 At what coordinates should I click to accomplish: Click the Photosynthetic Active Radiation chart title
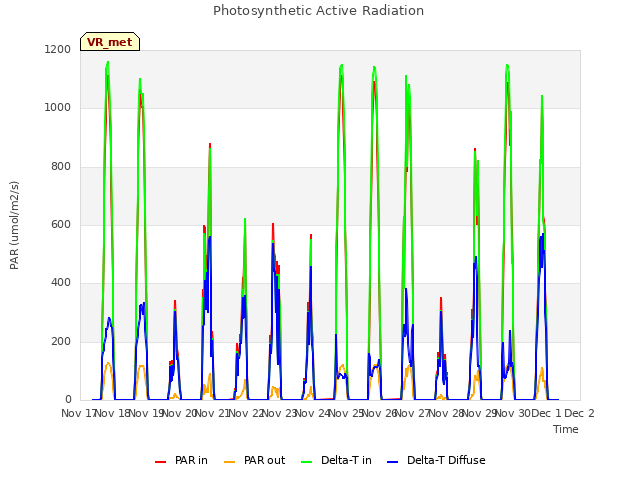click(x=318, y=11)
